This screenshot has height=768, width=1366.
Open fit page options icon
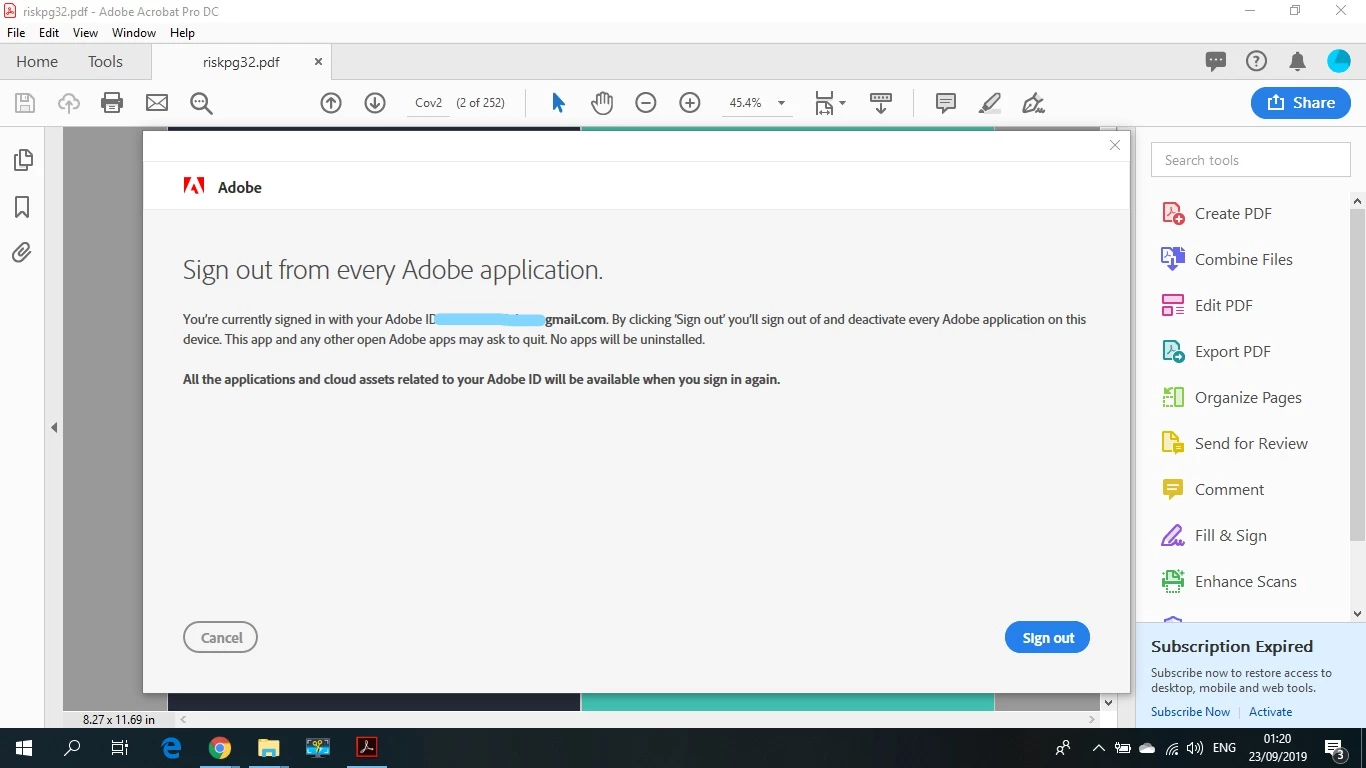[829, 103]
